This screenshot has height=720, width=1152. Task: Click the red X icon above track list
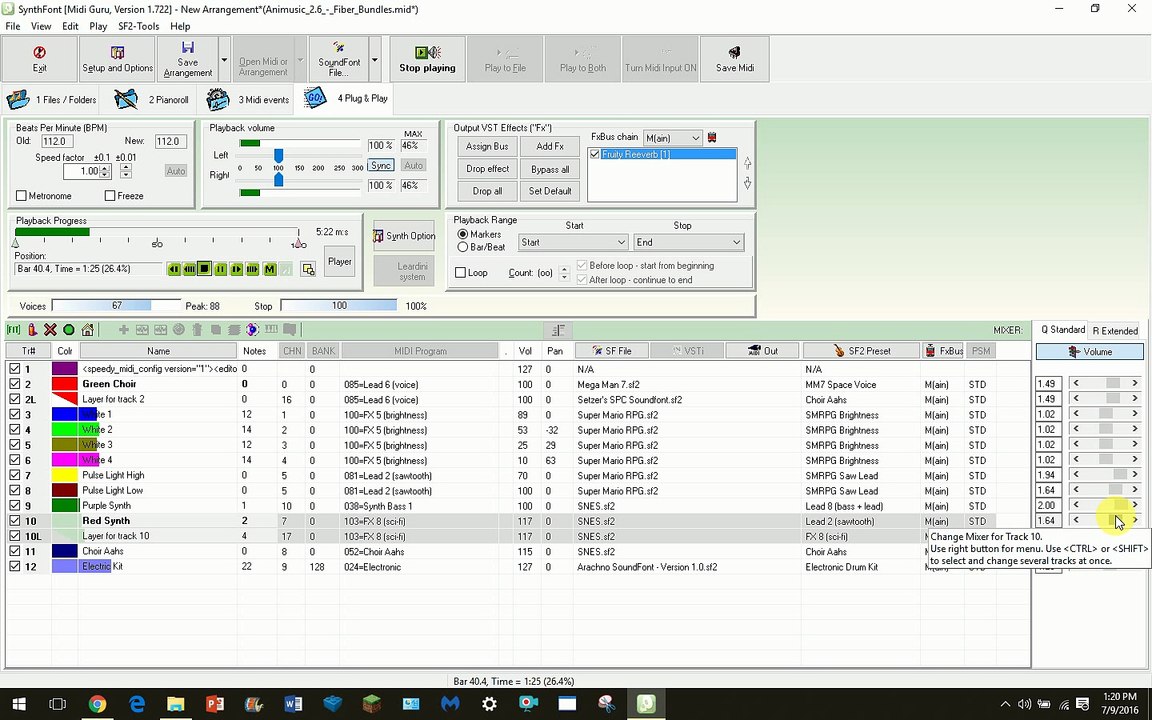pyautogui.click(x=50, y=330)
